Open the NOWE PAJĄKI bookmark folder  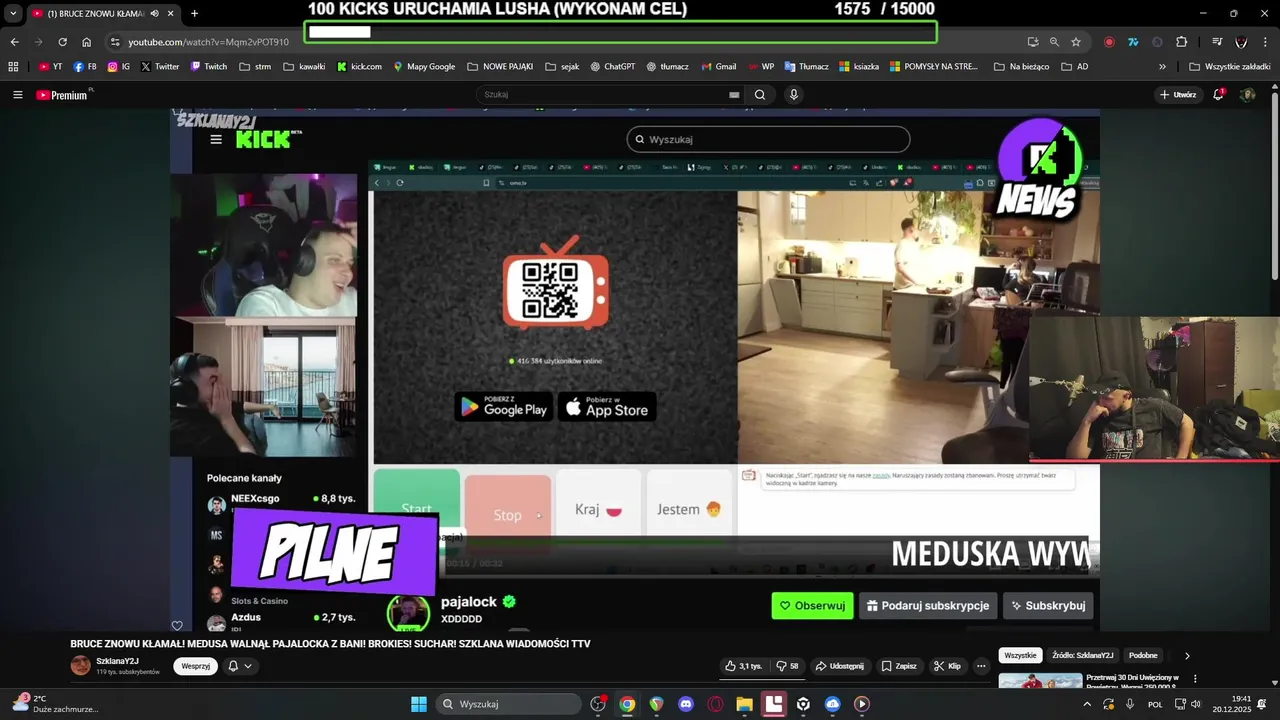click(500, 67)
